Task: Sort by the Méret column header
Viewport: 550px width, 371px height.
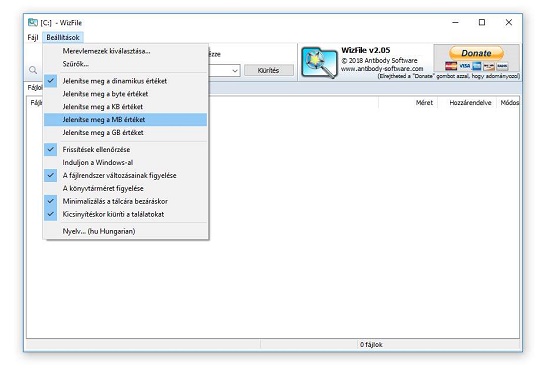Action: [x=408, y=103]
